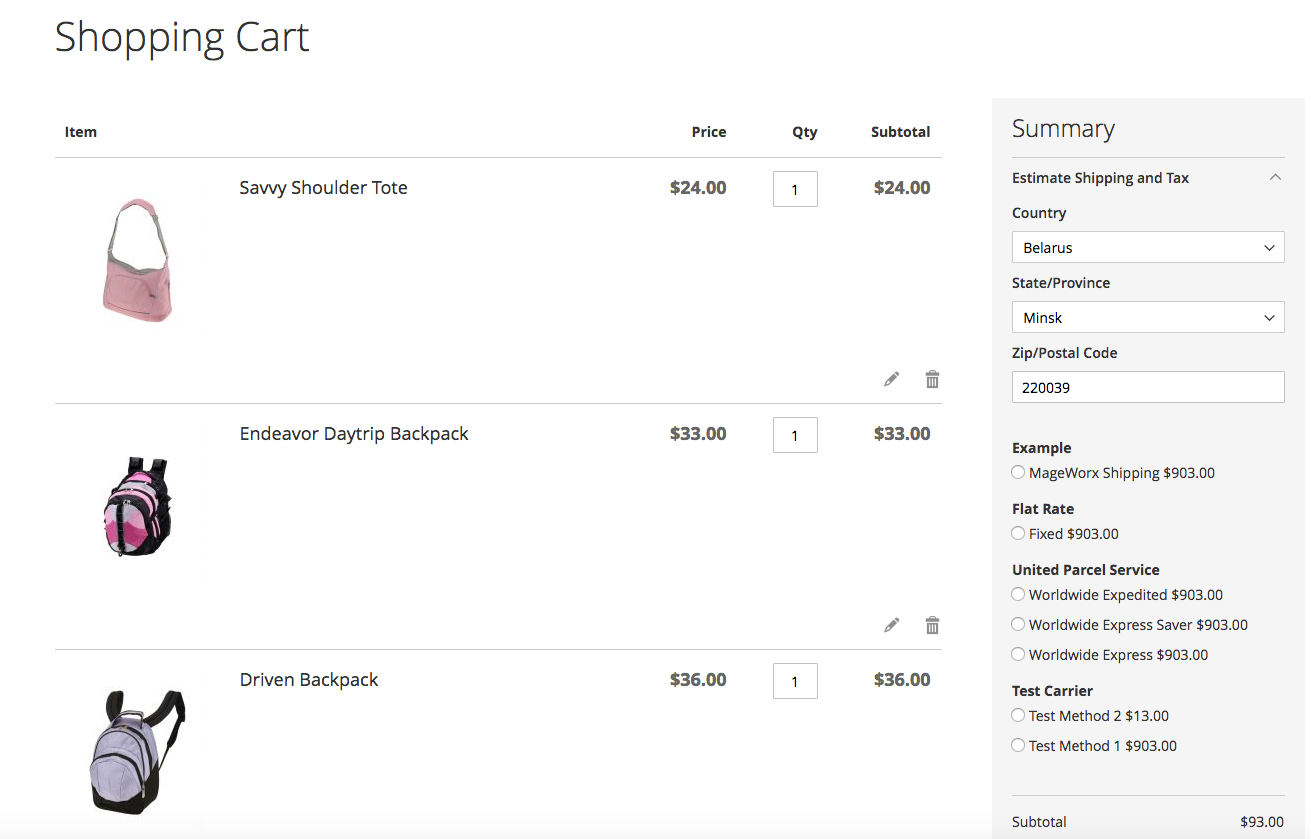
Task: Choose Flat Rate Fixed $903.00 shipping
Action: pyautogui.click(x=1018, y=533)
